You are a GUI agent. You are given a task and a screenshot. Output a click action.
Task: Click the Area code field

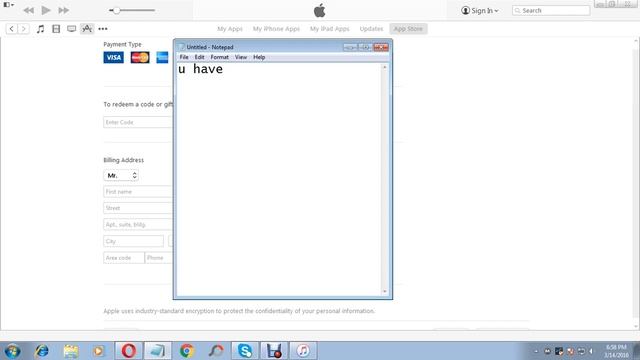coord(124,258)
